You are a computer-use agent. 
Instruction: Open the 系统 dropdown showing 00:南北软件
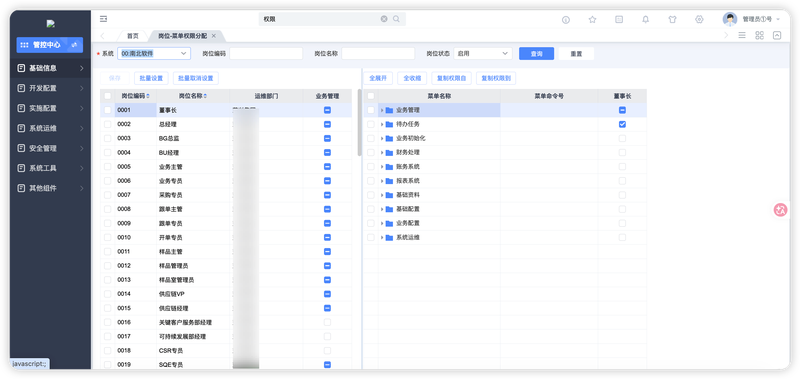click(x=154, y=54)
